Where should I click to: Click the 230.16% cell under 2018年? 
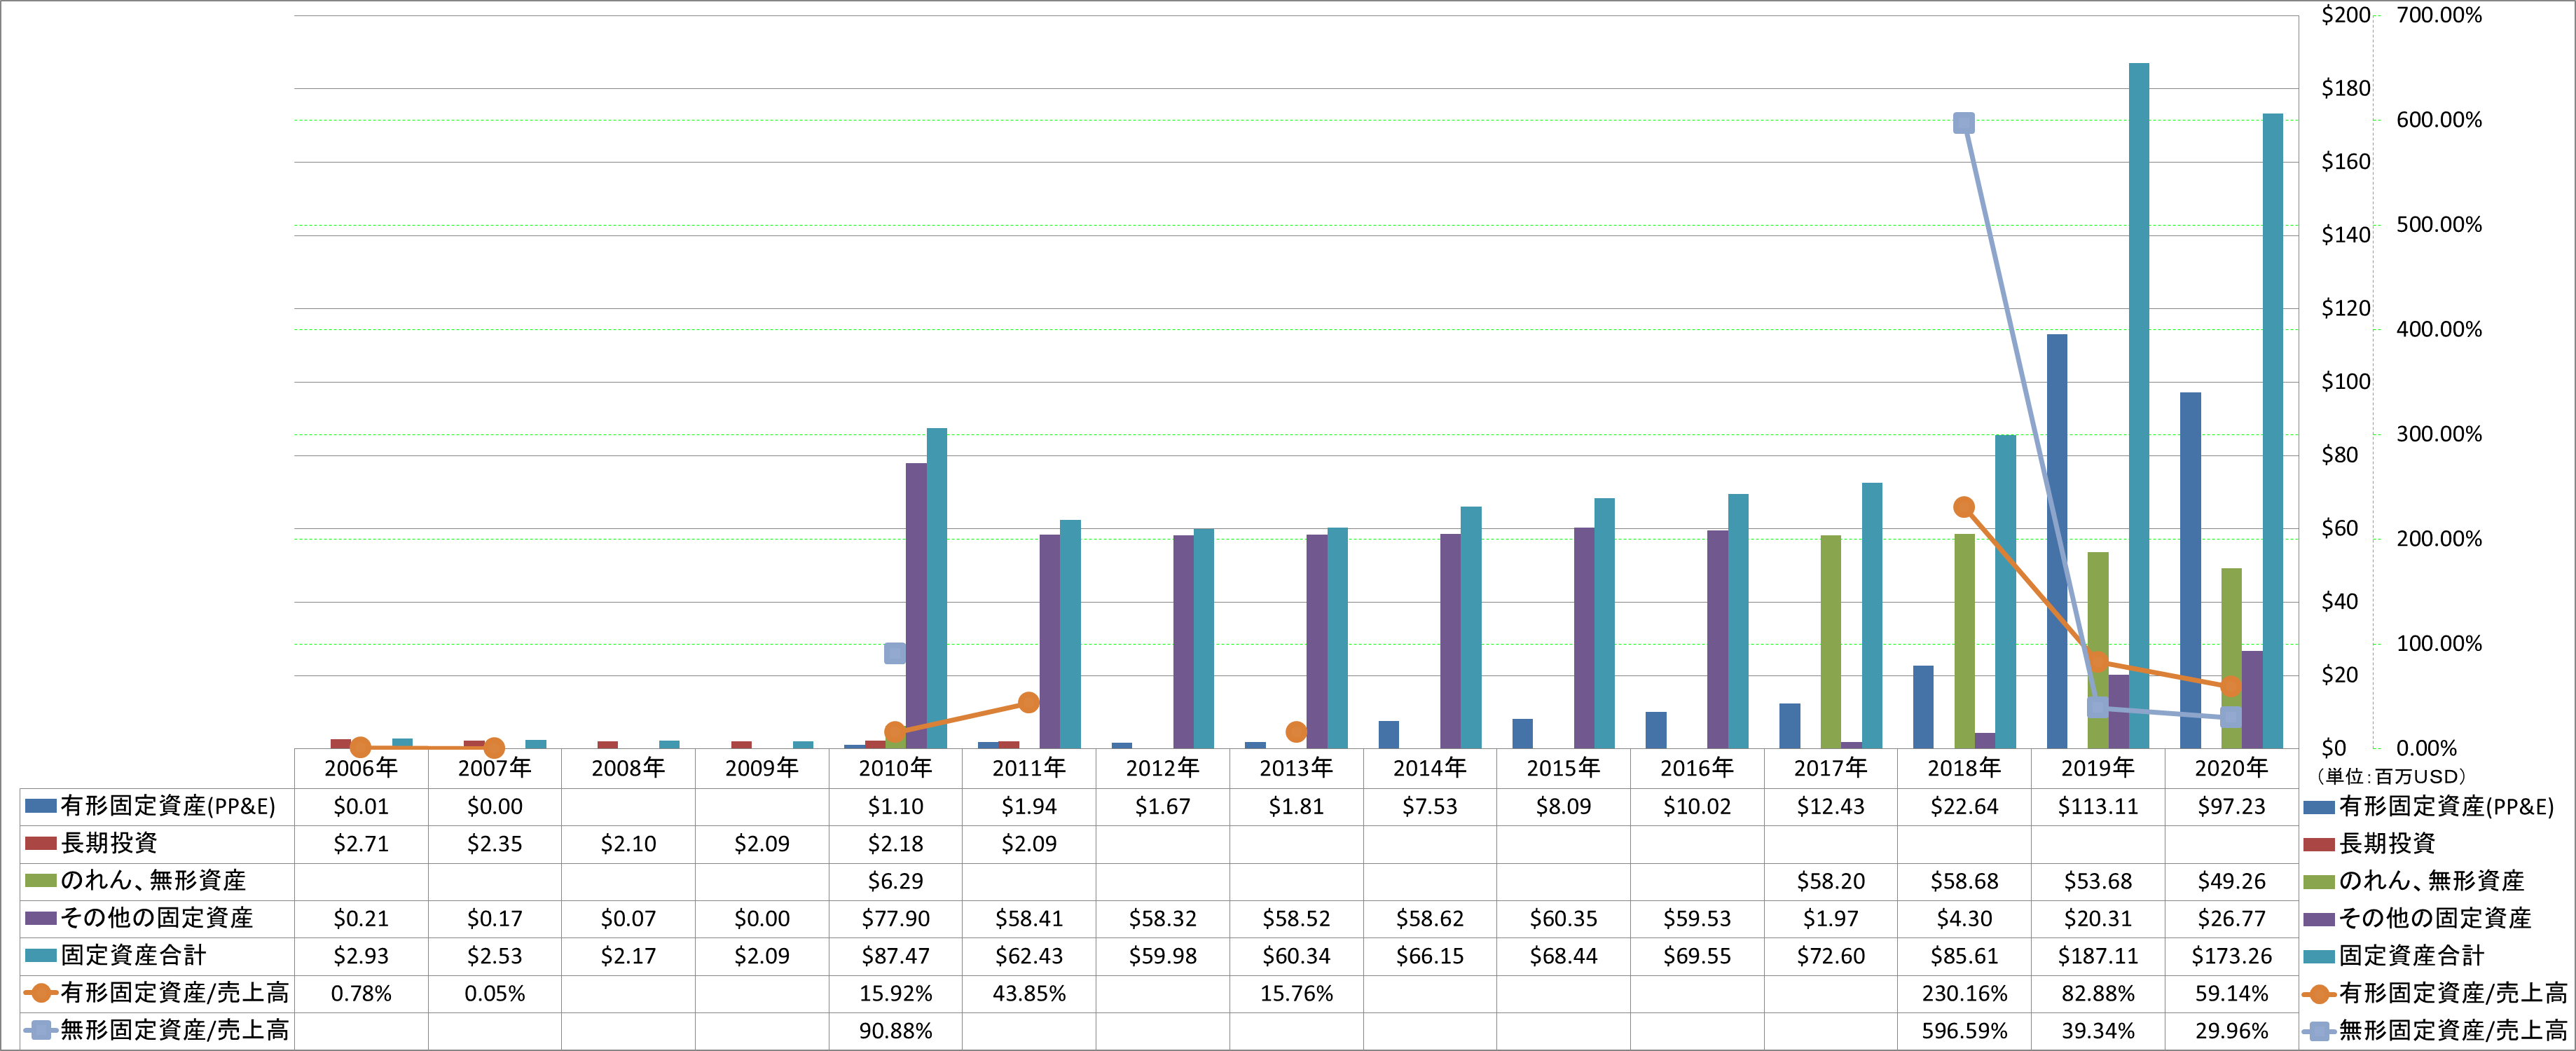[1964, 994]
